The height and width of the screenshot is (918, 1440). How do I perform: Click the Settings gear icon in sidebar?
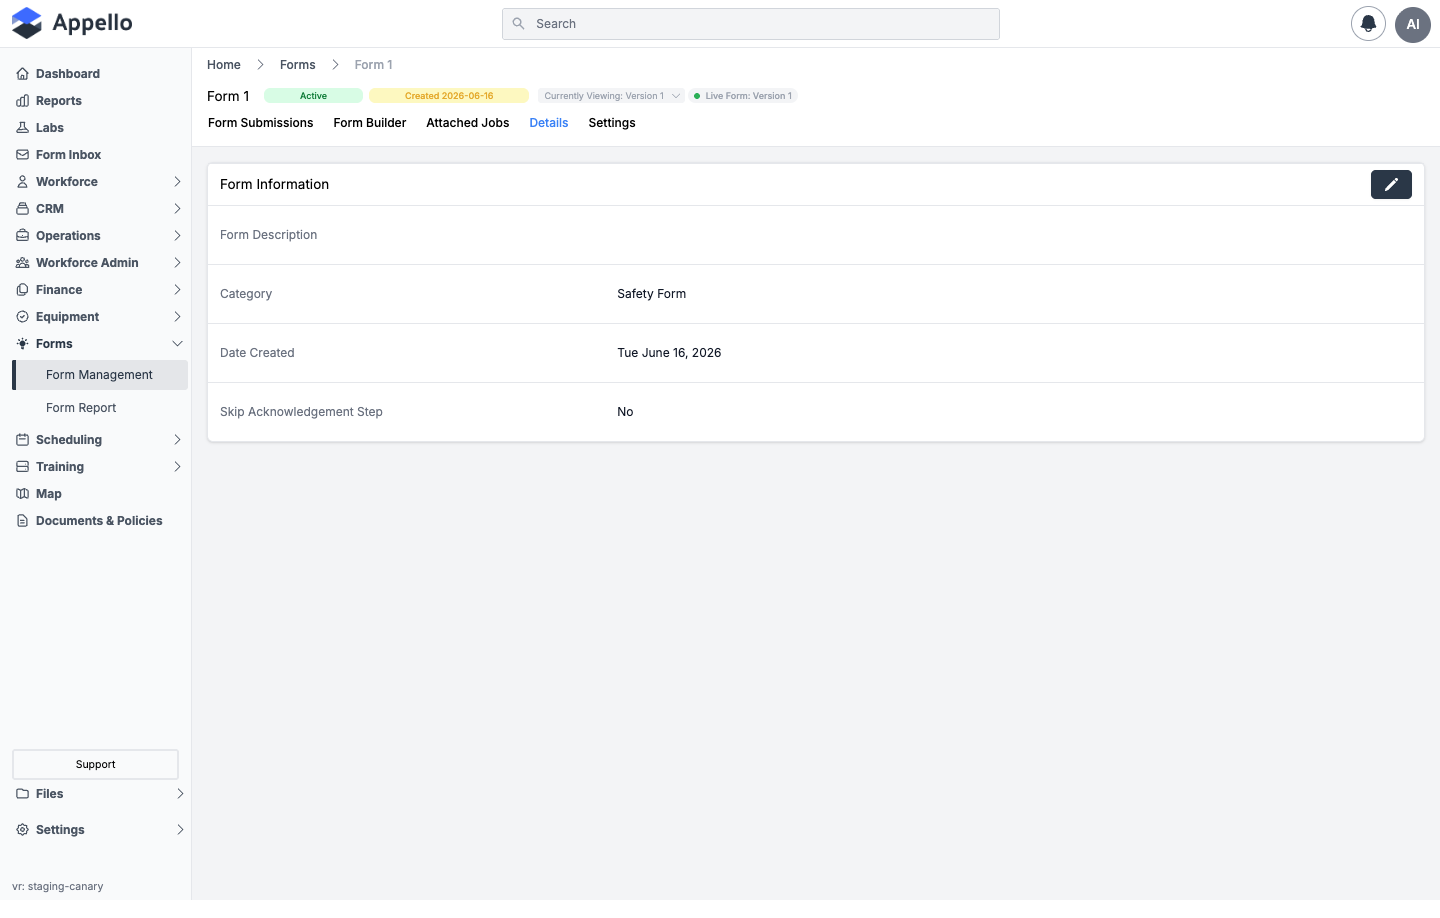click(22, 830)
